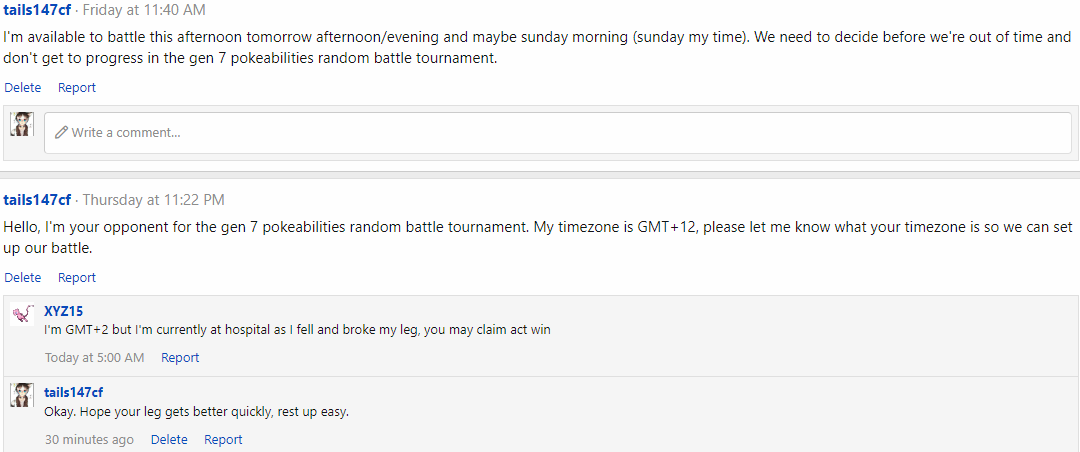The height and width of the screenshot is (452, 1080).
Task: Open tails147cf profile on the Thursday post
Action: (37, 200)
